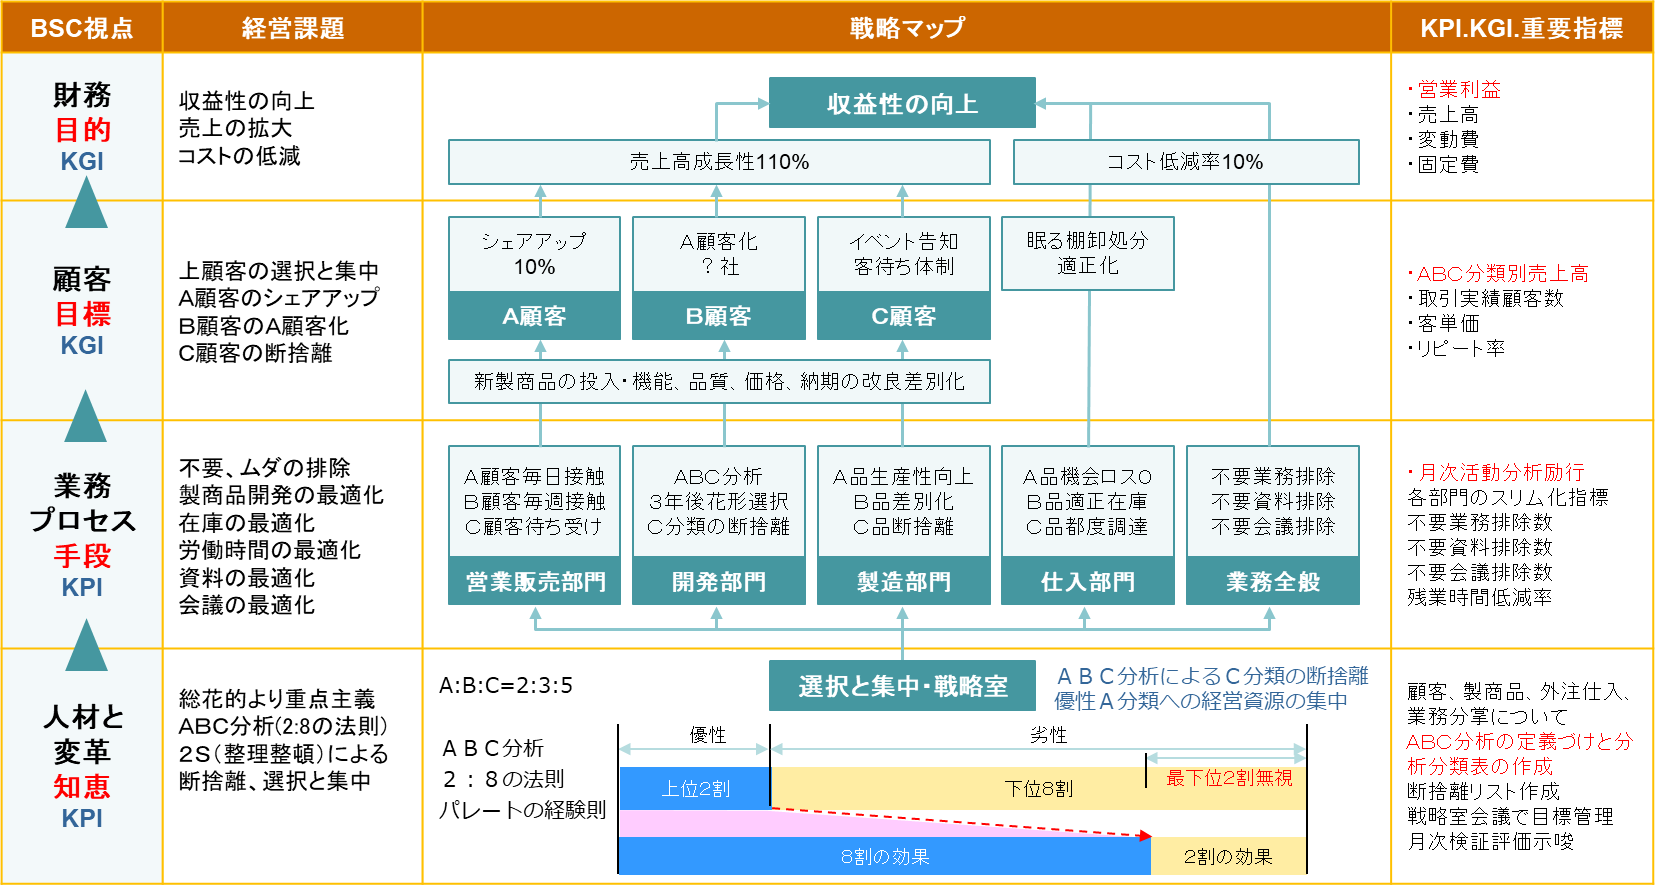Click the teal 収益性の向上 box
This screenshot has height=886, width=1656.
[x=902, y=103]
